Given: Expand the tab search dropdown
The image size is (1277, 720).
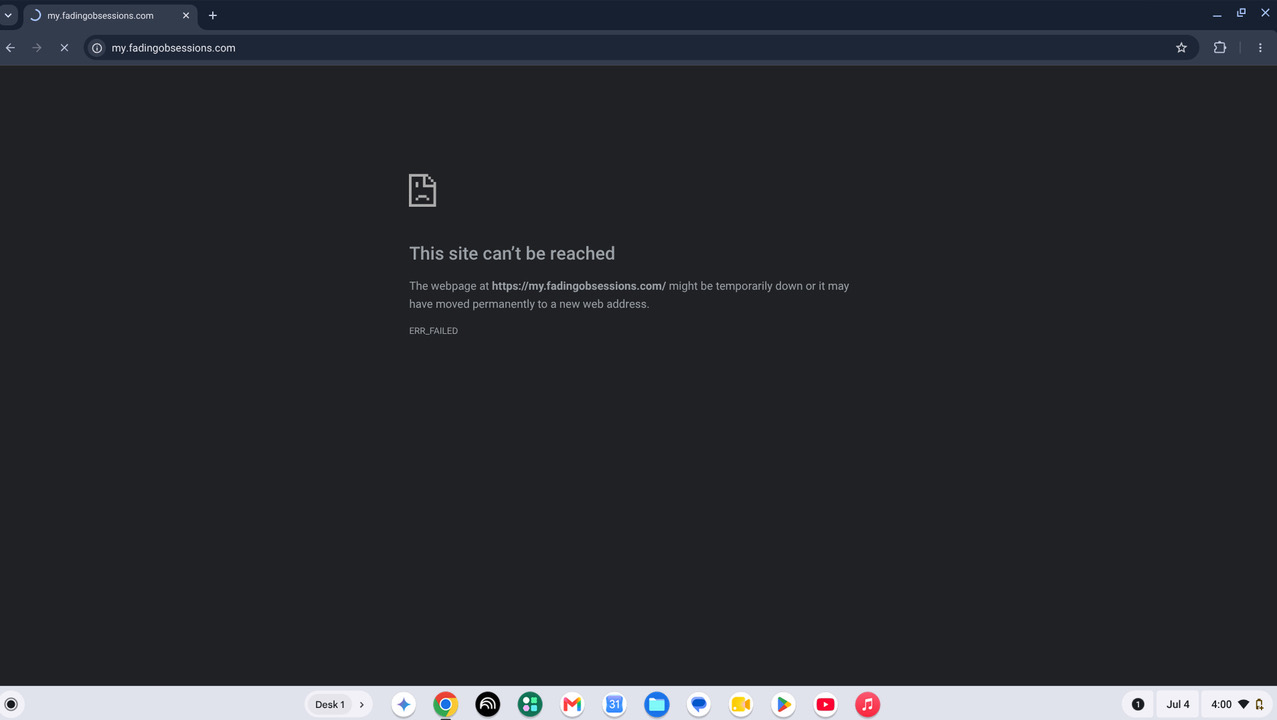Looking at the screenshot, I should [8, 15].
